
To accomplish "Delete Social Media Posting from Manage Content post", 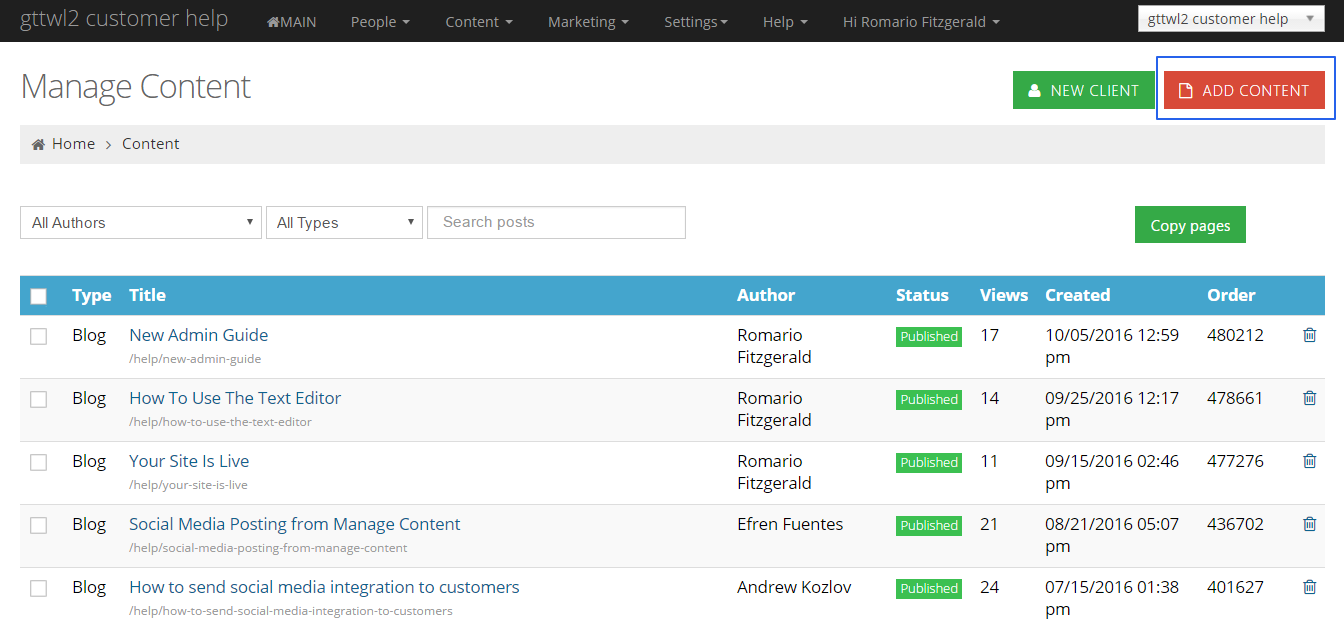I will coord(1309,524).
